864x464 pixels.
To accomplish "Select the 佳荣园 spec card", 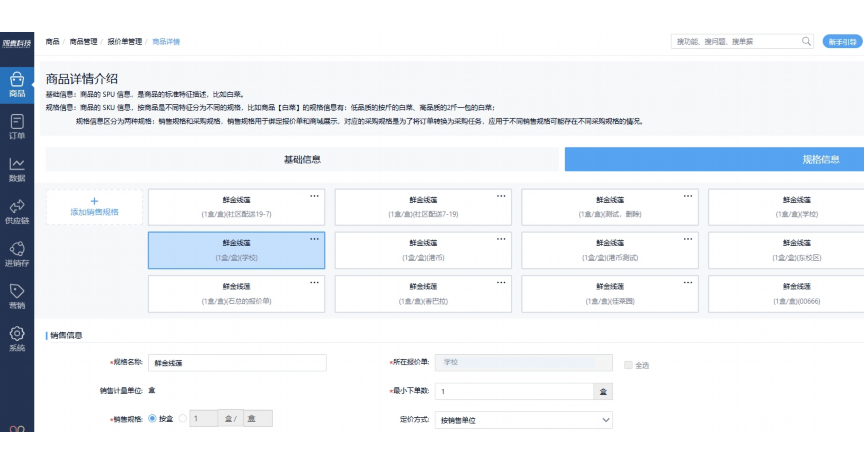I will (610, 294).
